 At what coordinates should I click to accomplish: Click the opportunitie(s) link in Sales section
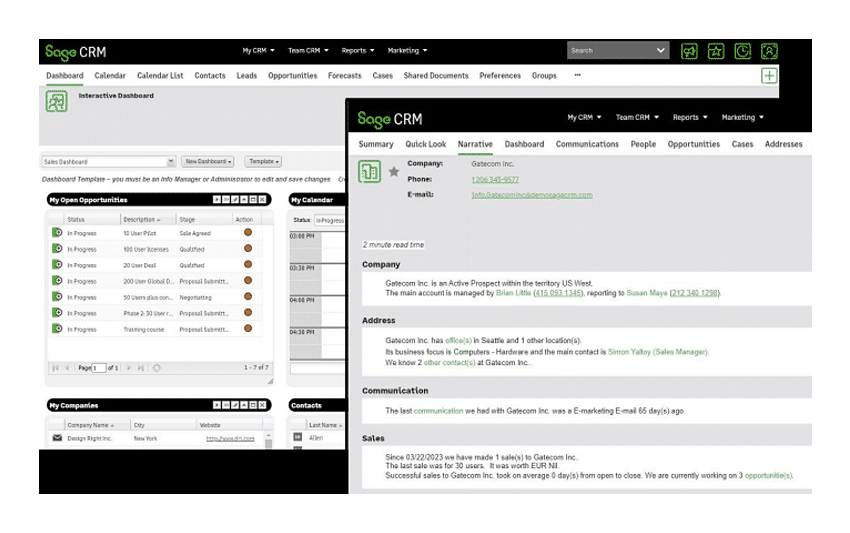(768, 476)
